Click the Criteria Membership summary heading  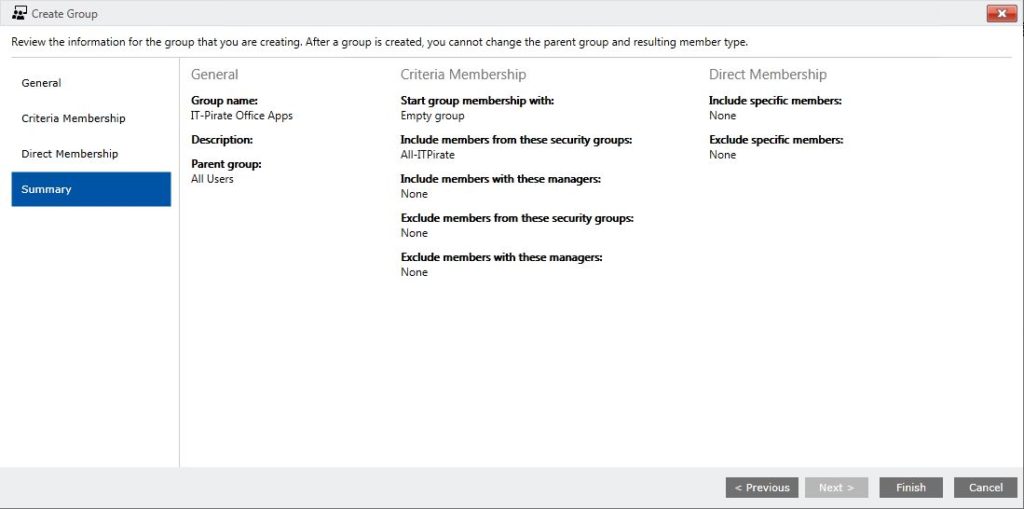pyautogui.click(x=463, y=74)
